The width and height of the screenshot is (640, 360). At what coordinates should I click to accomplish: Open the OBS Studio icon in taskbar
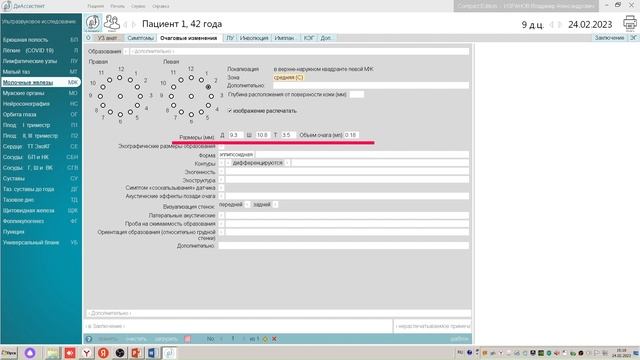pyautogui.click(x=120, y=353)
